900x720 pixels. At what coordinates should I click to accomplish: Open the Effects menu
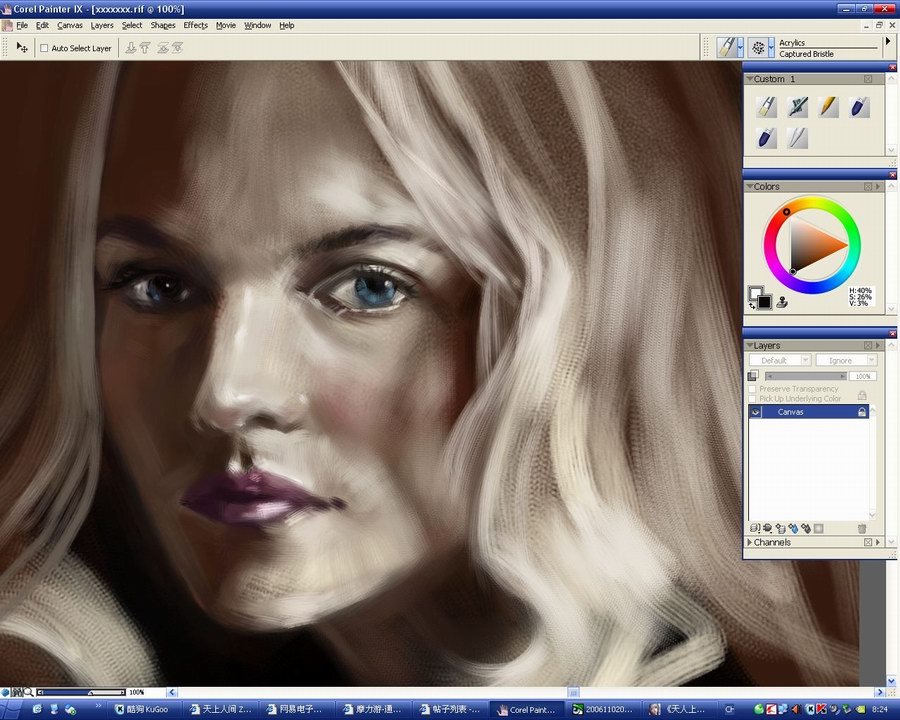196,25
